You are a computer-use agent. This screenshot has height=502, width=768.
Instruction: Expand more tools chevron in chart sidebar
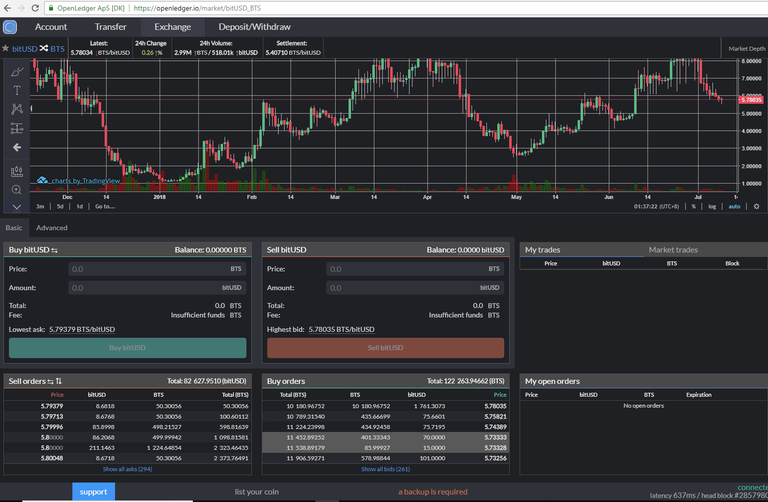click(17, 208)
